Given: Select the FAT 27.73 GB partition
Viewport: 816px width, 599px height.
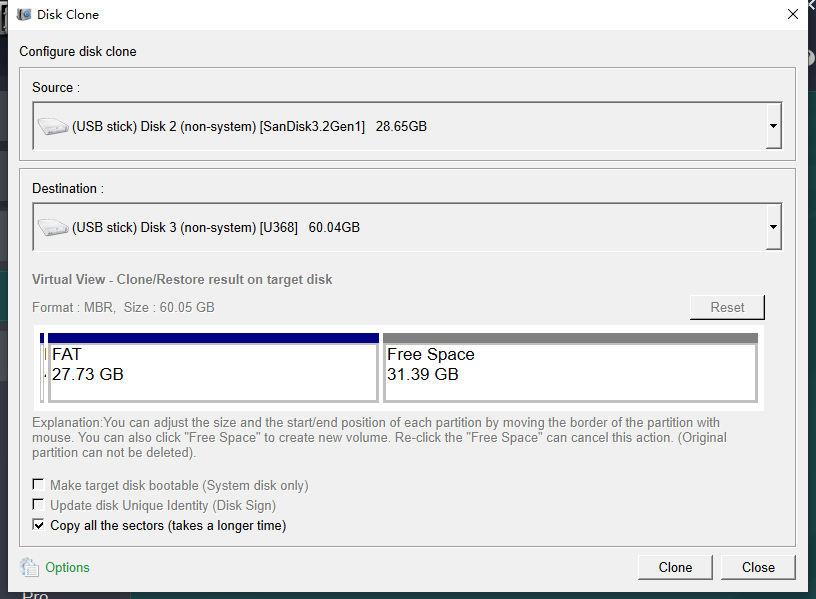Looking at the screenshot, I should tap(212, 372).
